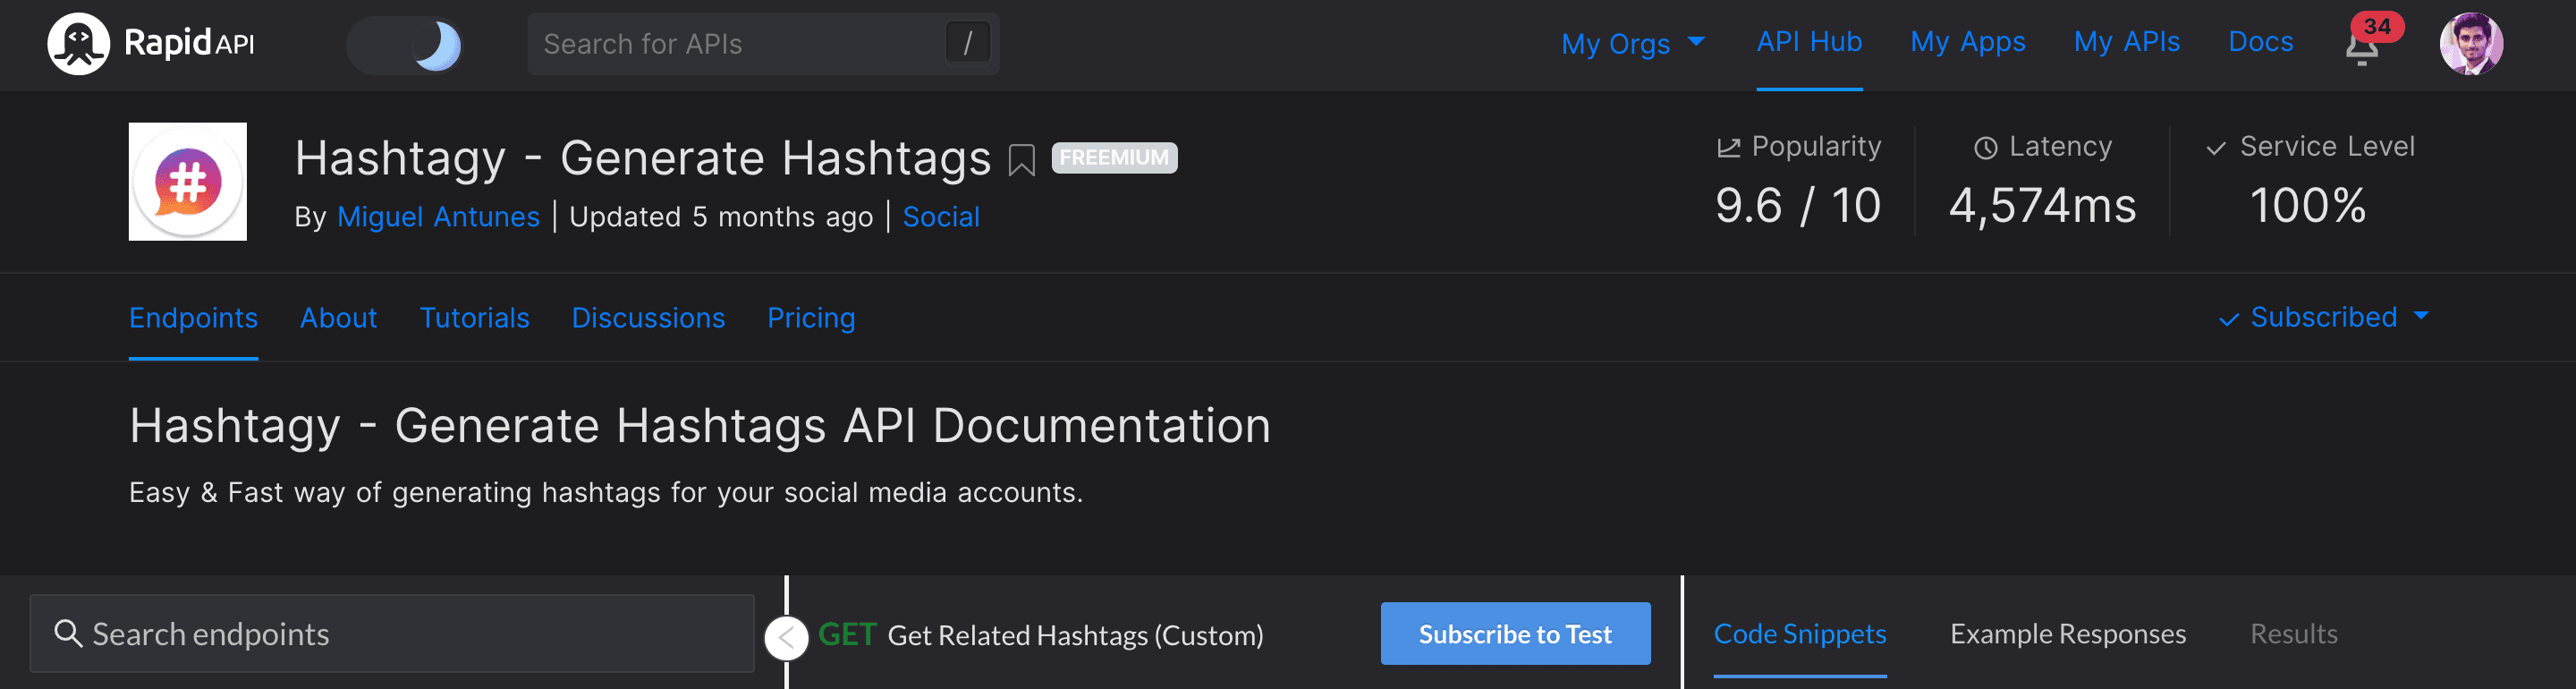Click the Get Related Hashtags (Custom) endpoint title
The image size is (2576, 689).
(1075, 635)
